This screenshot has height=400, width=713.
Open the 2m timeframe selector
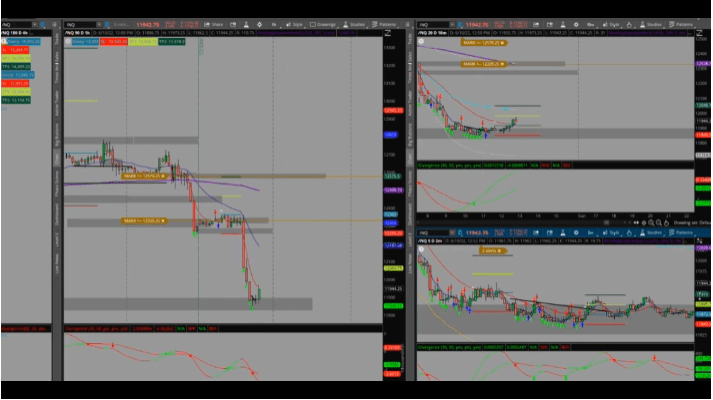tap(590, 233)
